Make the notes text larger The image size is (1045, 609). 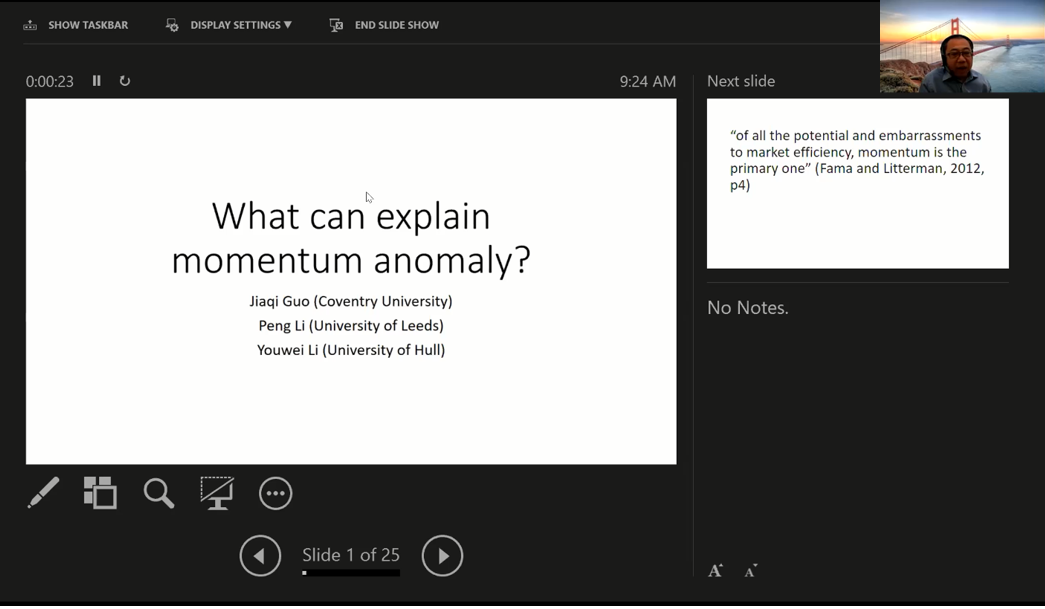click(x=715, y=571)
